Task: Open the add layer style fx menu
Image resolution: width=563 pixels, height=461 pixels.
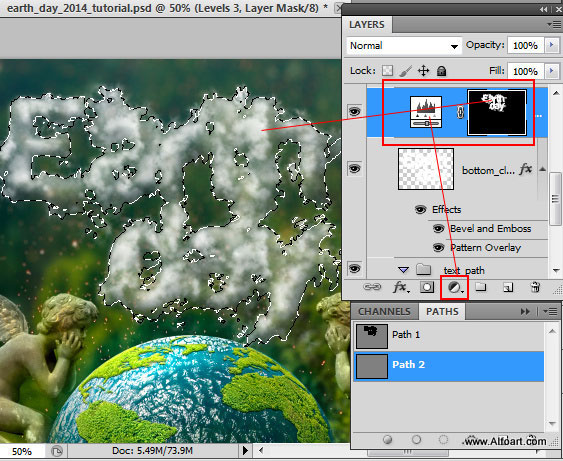Action: (x=400, y=287)
